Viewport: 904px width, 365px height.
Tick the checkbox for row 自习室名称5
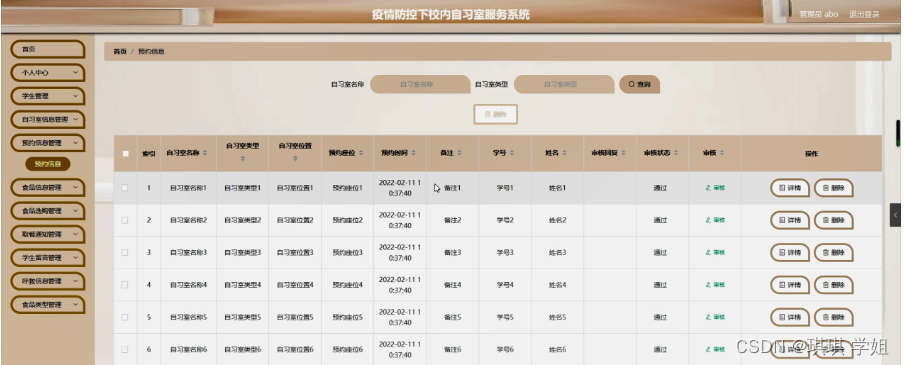click(125, 317)
